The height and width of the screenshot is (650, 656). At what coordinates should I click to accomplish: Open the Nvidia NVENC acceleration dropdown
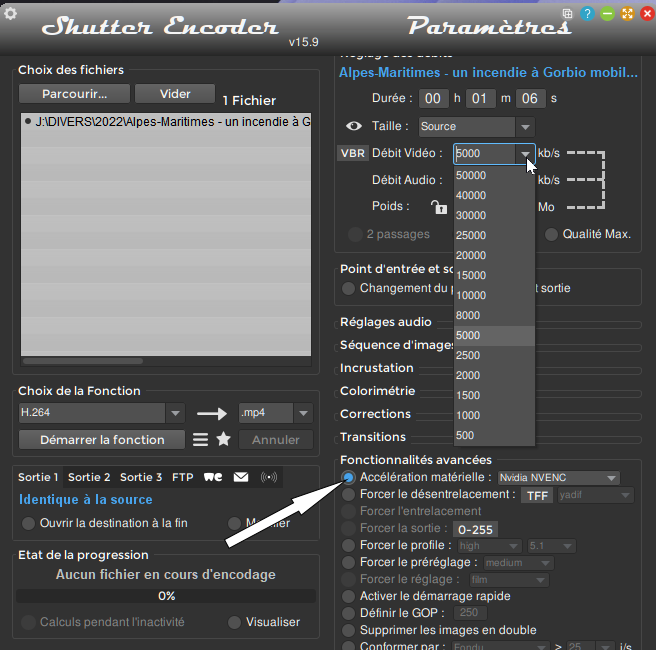pos(559,477)
